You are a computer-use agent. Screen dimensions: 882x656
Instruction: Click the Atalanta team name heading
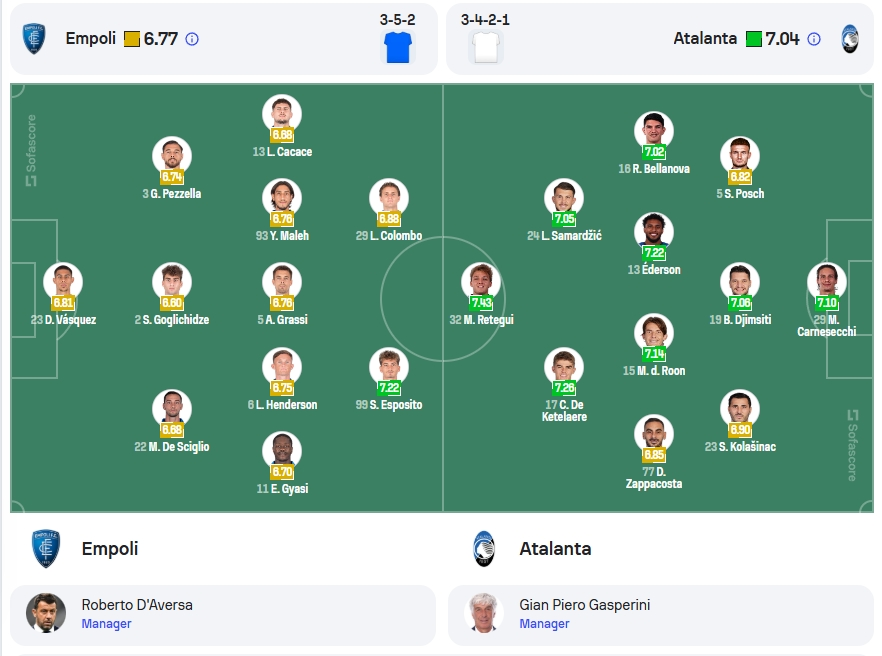pyautogui.click(x=555, y=549)
